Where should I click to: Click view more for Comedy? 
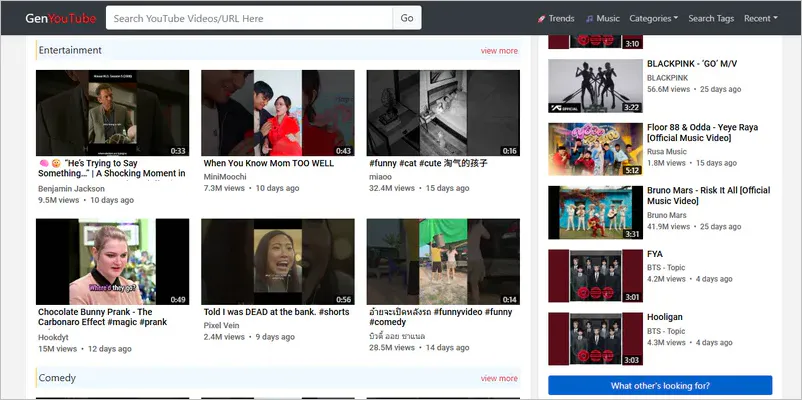pyautogui.click(x=499, y=379)
